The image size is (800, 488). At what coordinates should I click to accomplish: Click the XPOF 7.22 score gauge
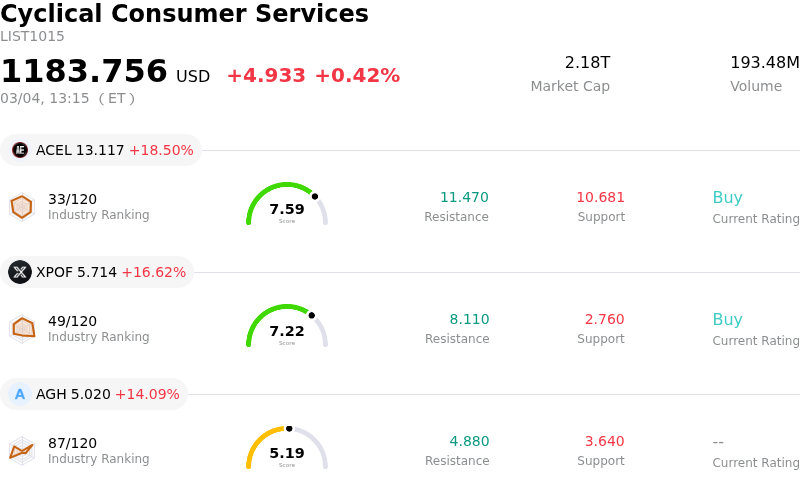click(x=287, y=328)
